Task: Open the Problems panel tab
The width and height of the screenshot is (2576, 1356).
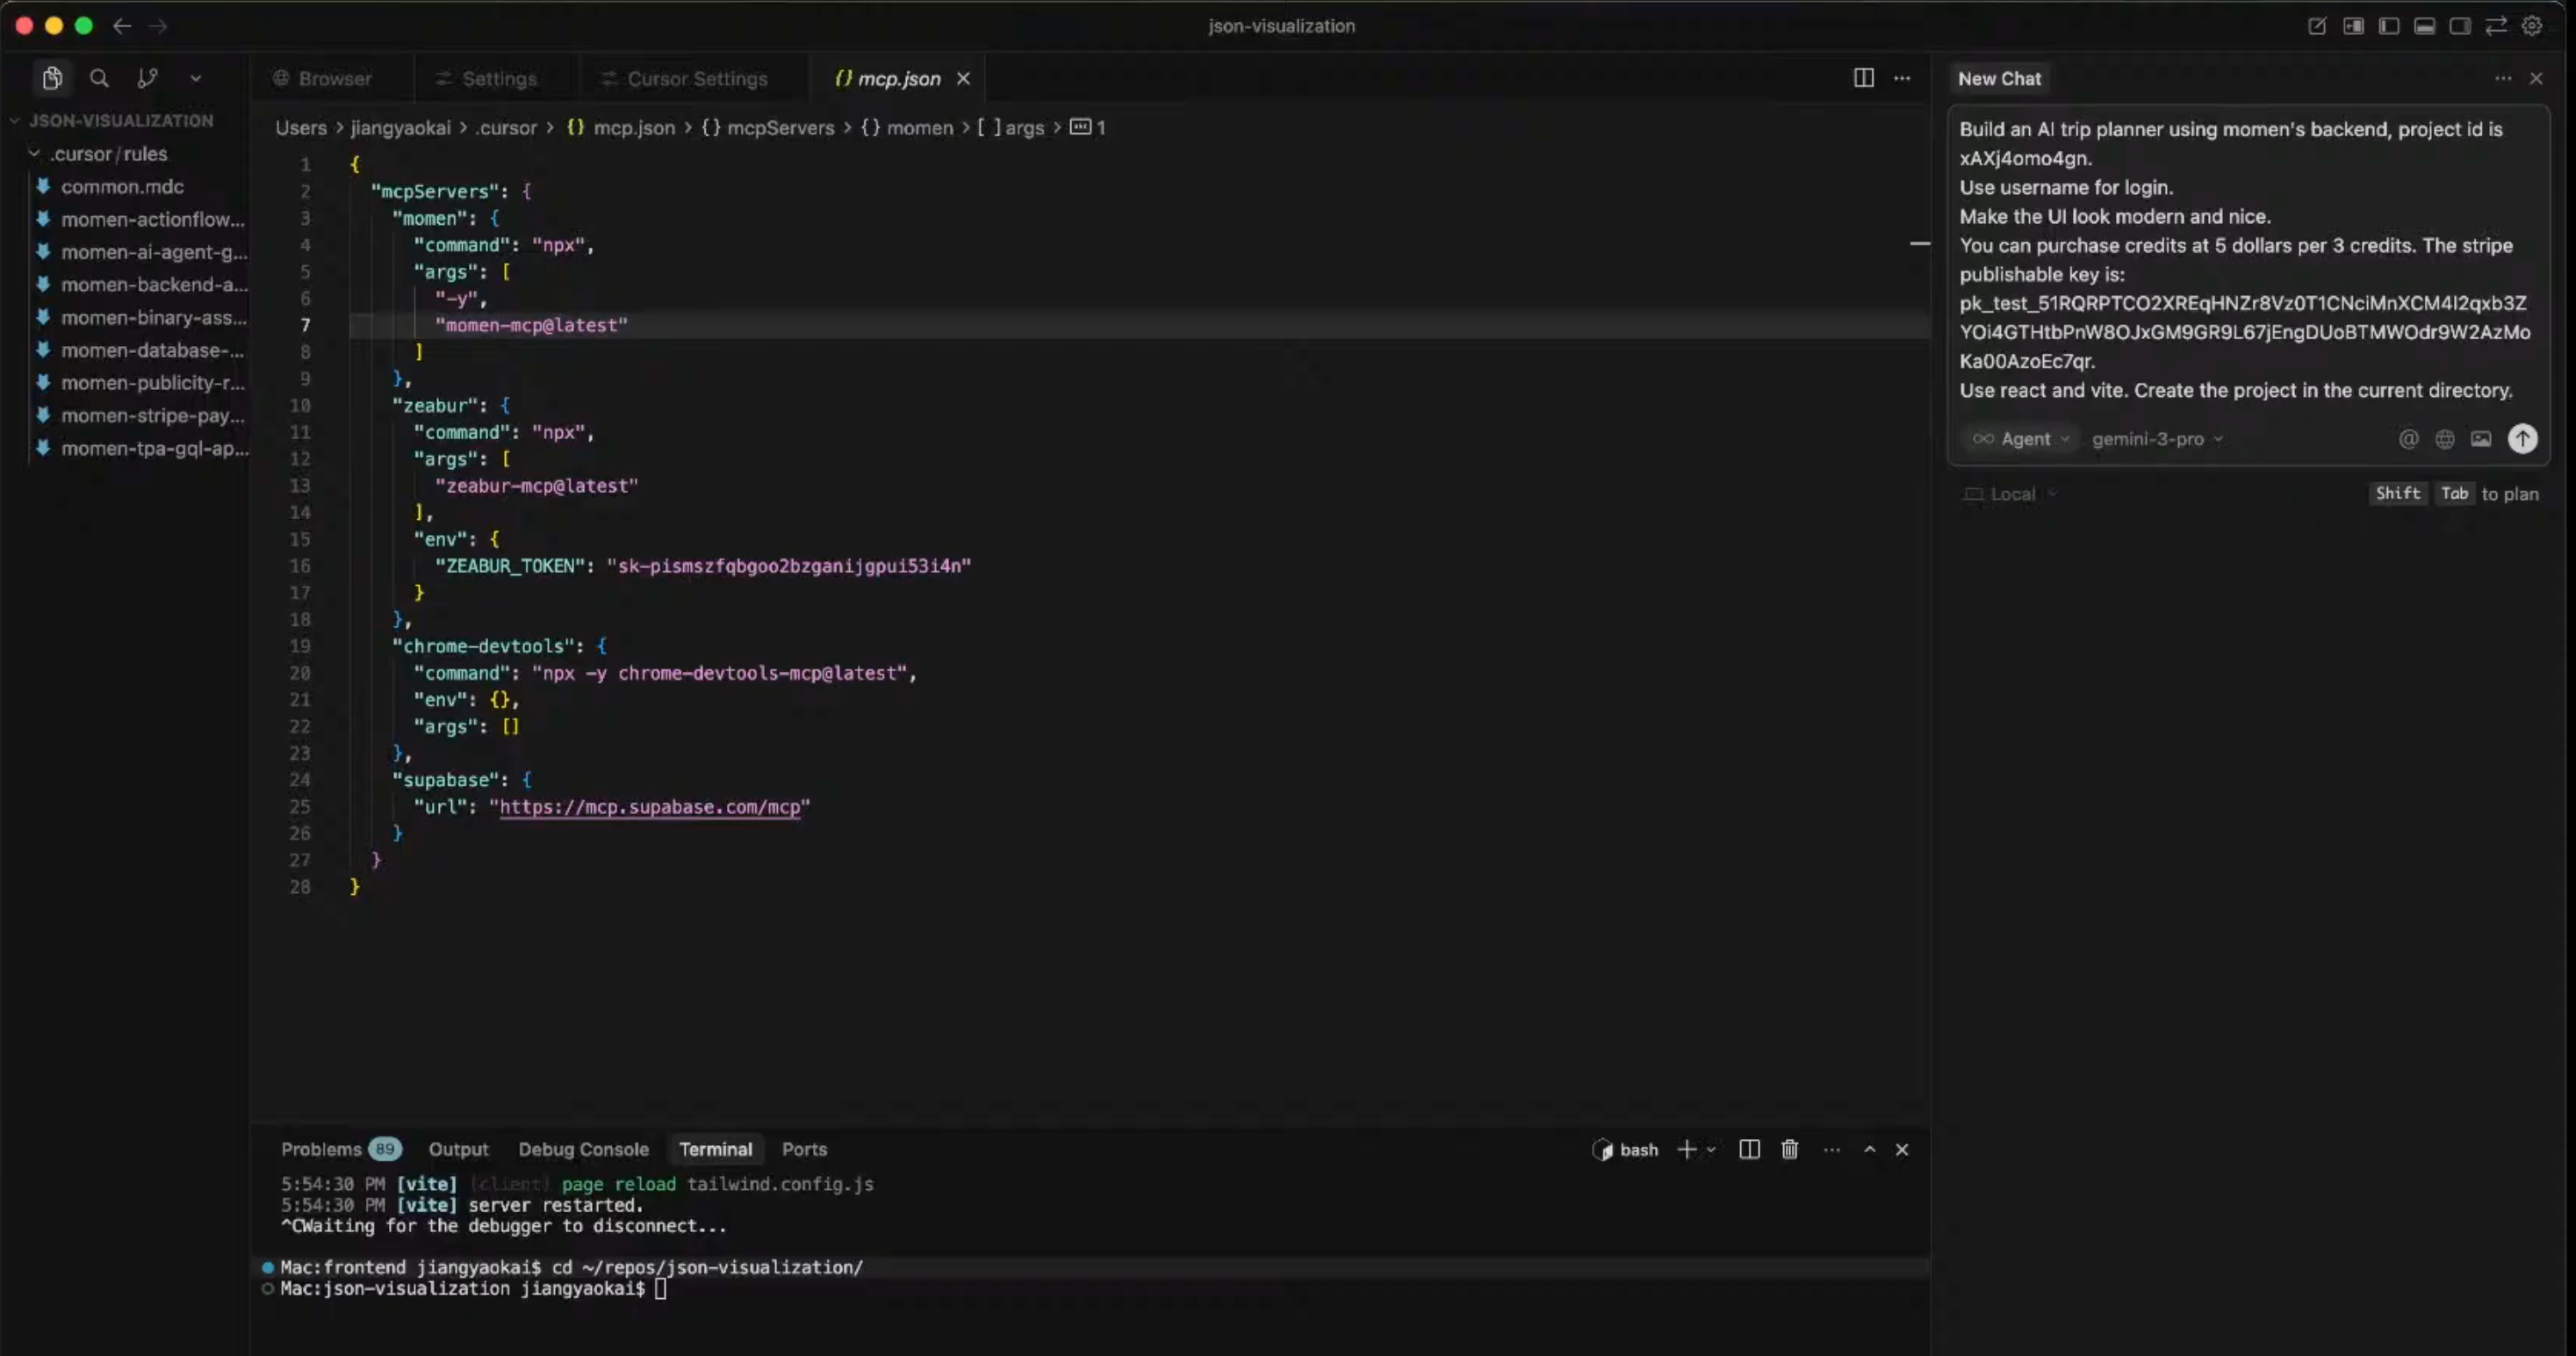Action: point(321,1150)
